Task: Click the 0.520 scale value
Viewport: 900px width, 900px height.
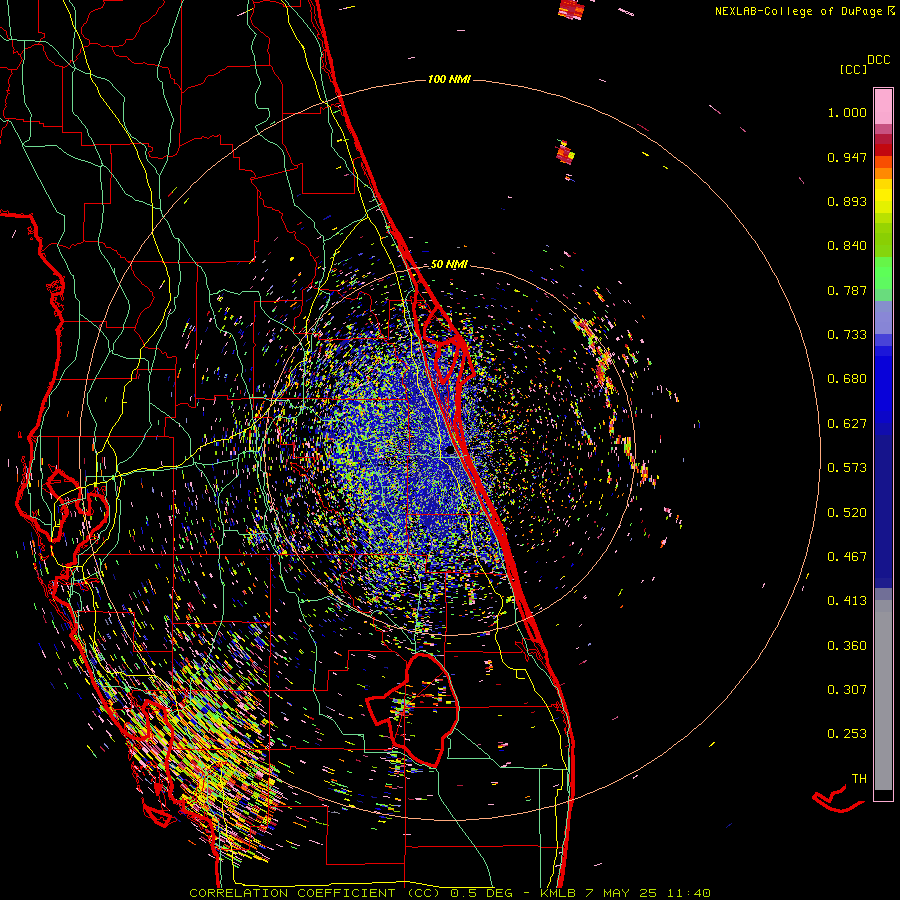Action: 847,513
